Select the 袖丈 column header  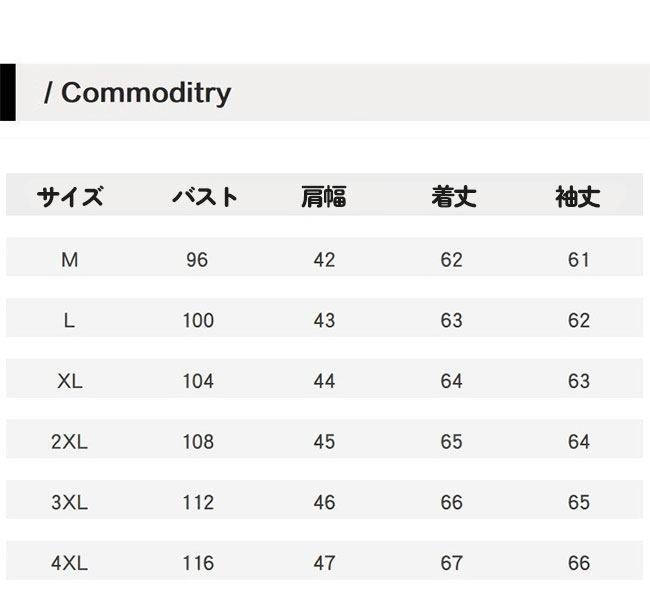(x=578, y=196)
